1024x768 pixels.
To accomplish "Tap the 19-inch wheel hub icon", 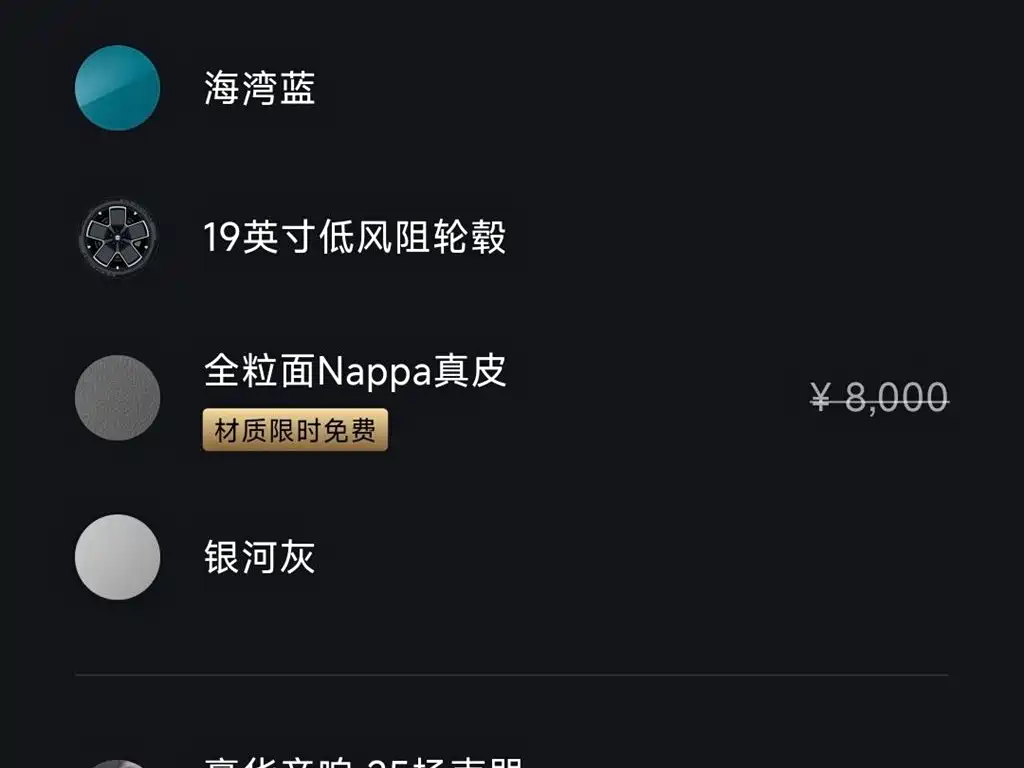I will 118,237.
